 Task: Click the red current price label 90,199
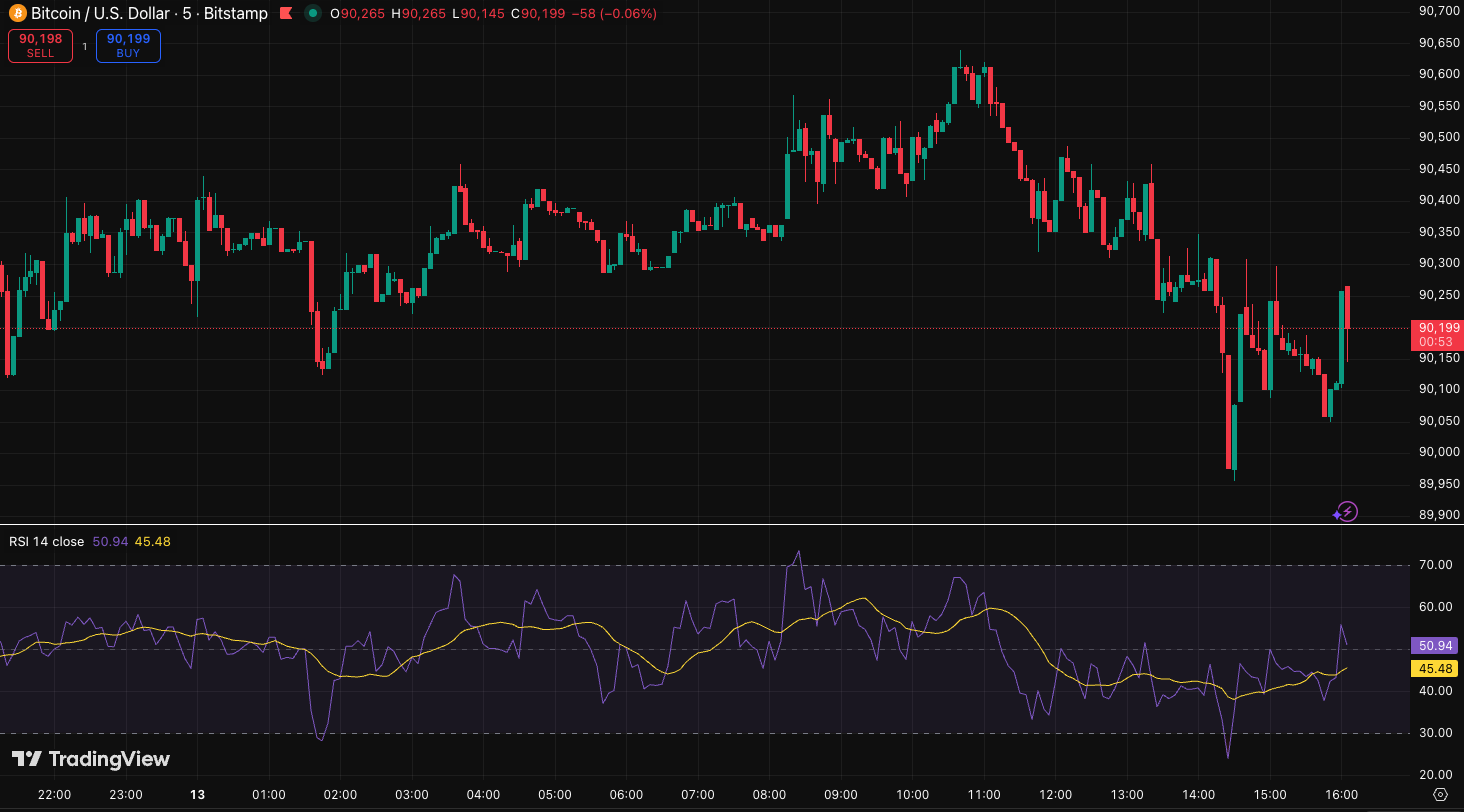1437,328
